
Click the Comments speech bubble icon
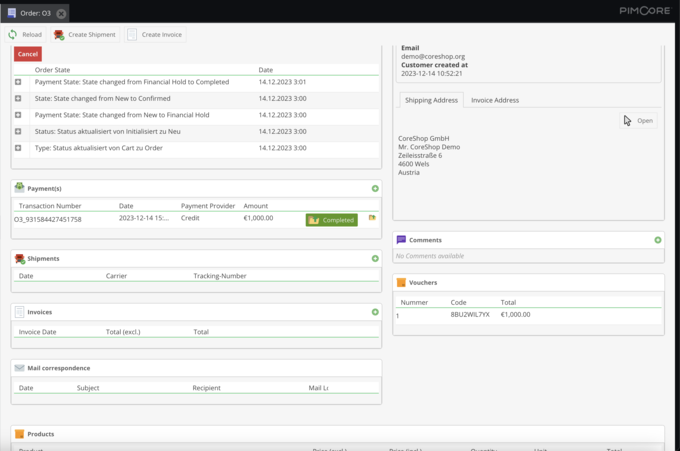pos(401,240)
